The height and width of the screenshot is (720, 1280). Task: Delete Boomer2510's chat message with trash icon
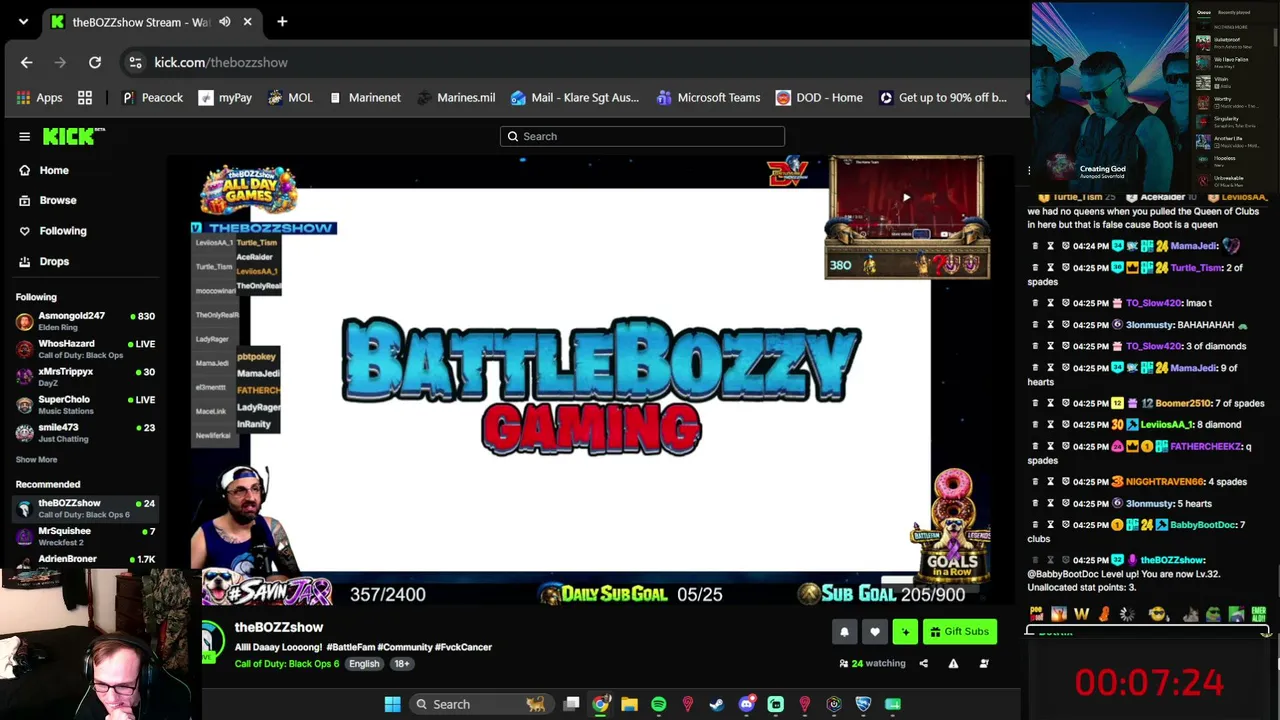(x=1034, y=403)
